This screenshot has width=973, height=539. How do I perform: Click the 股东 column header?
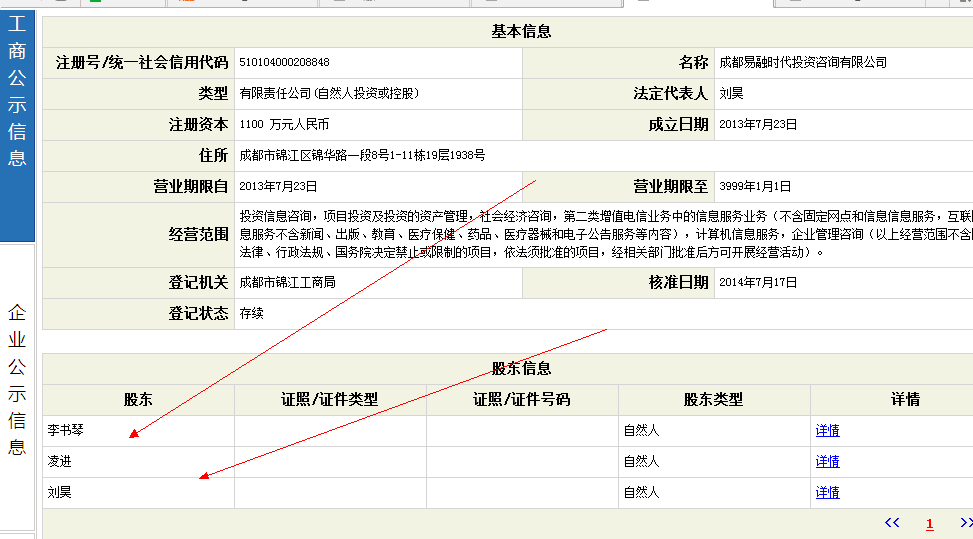(138, 399)
